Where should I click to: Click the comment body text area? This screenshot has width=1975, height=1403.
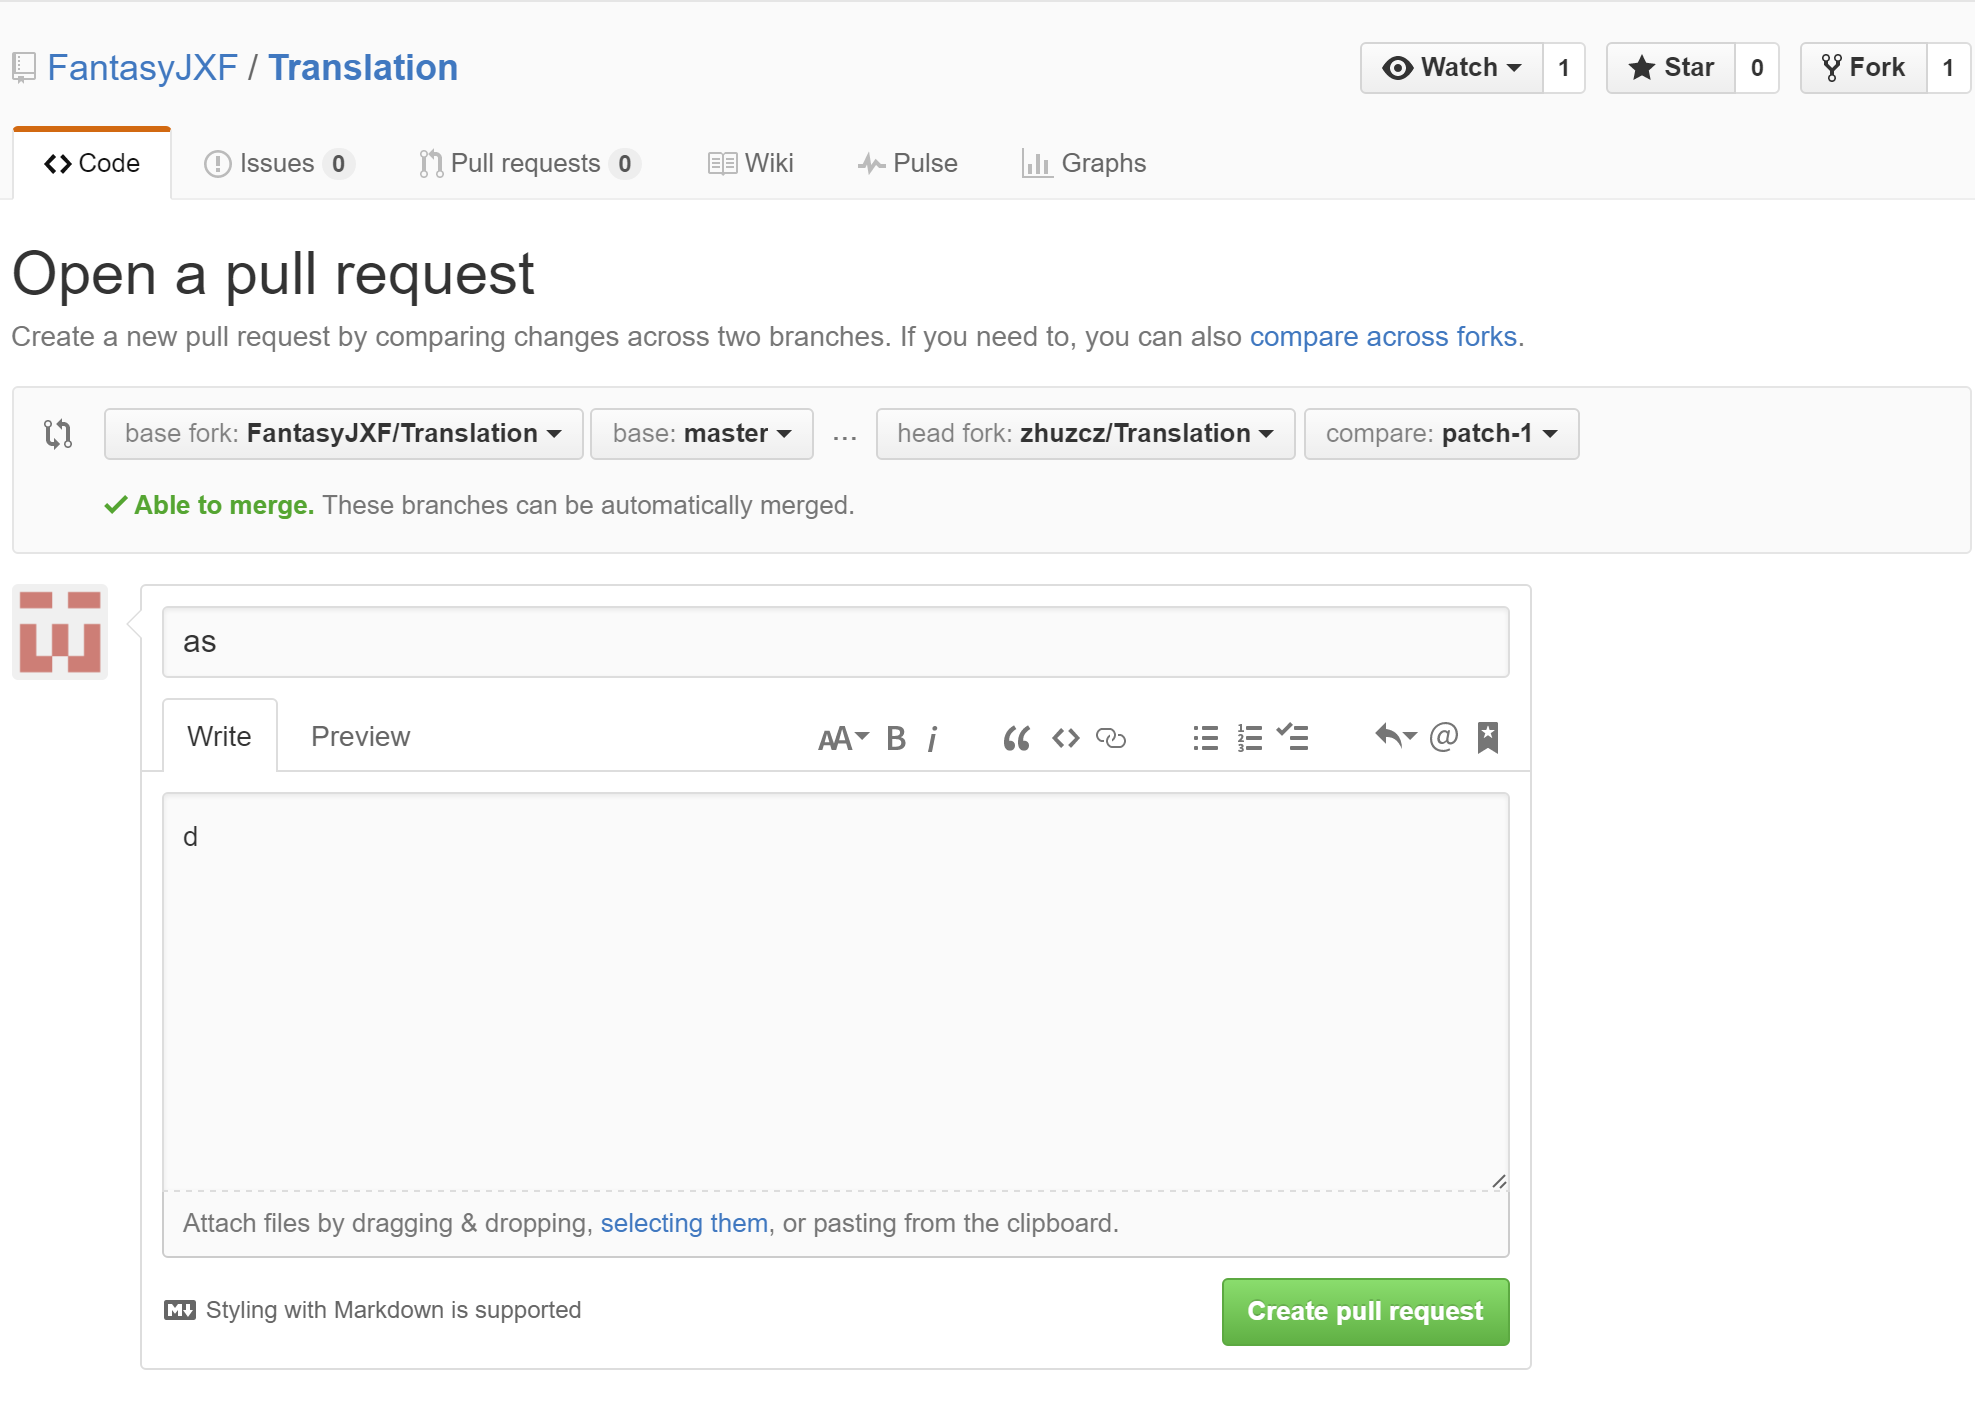(835, 992)
